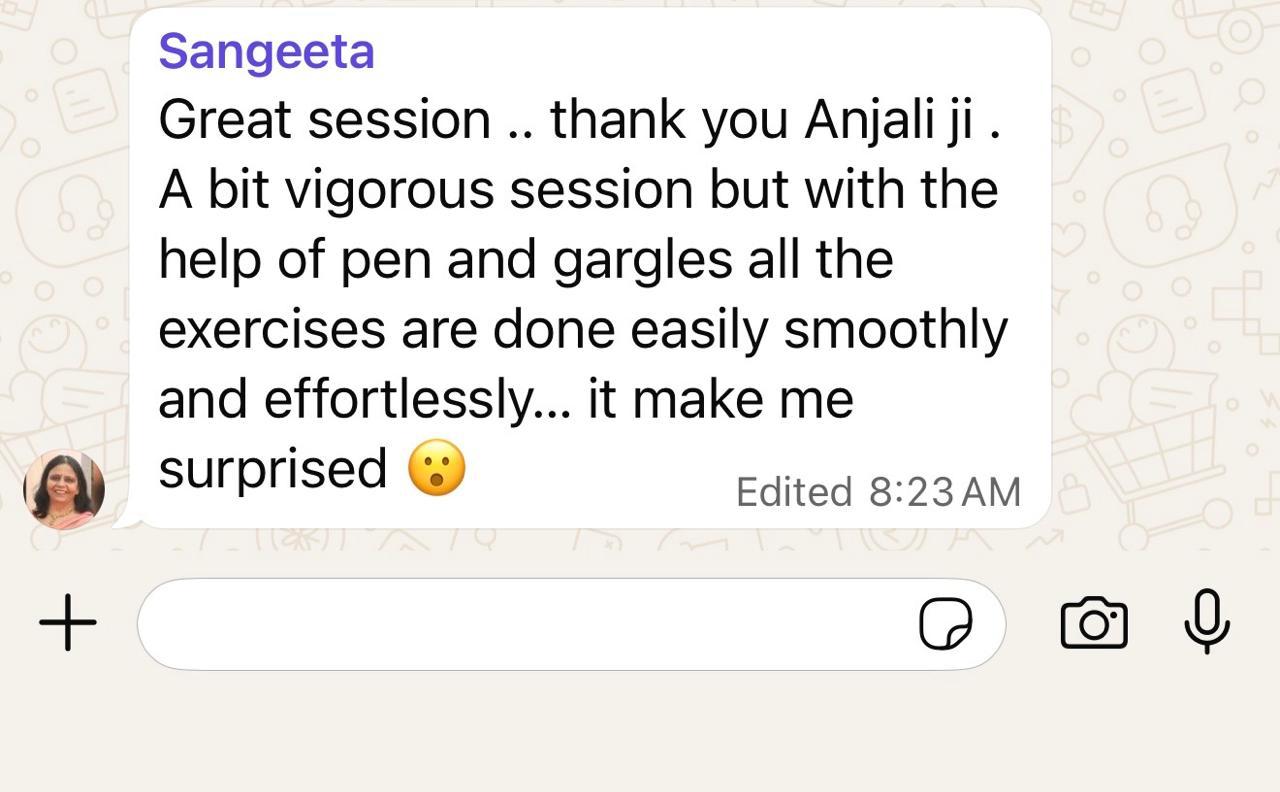Launch the camera from the chat bar

1093,623
